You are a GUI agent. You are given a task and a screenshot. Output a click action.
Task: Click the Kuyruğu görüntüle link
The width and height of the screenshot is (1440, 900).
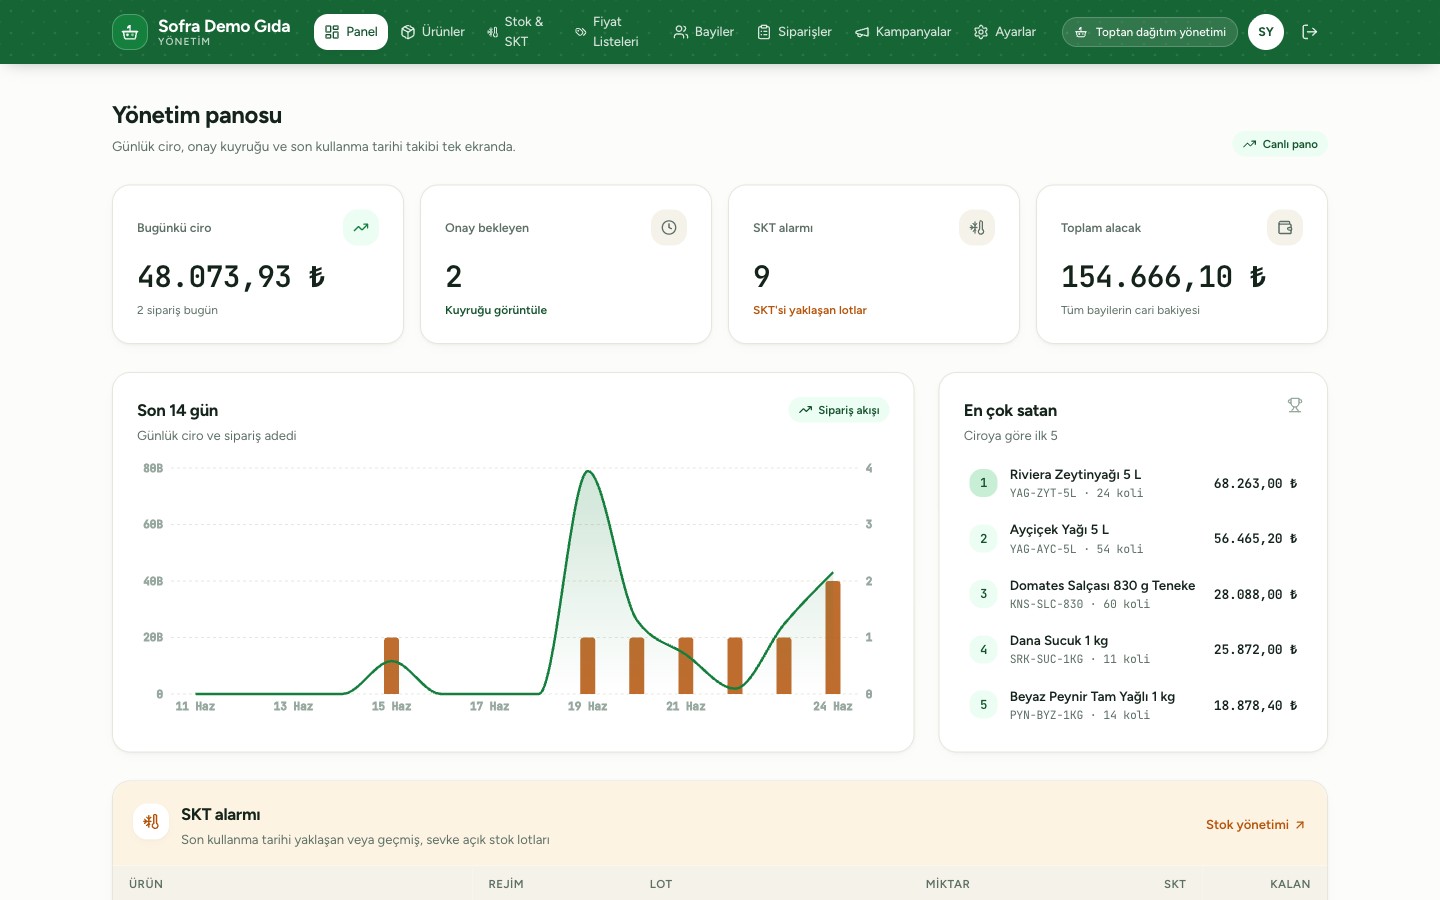coord(496,310)
